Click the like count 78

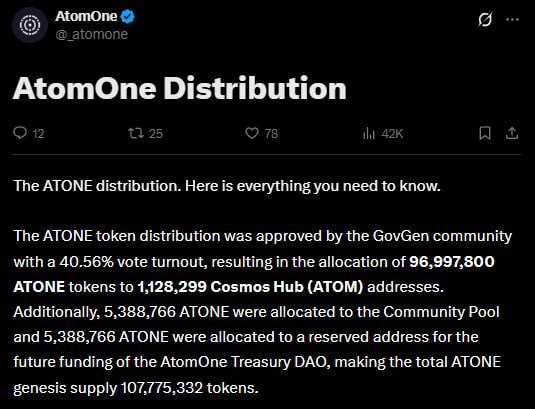pos(272,134)
